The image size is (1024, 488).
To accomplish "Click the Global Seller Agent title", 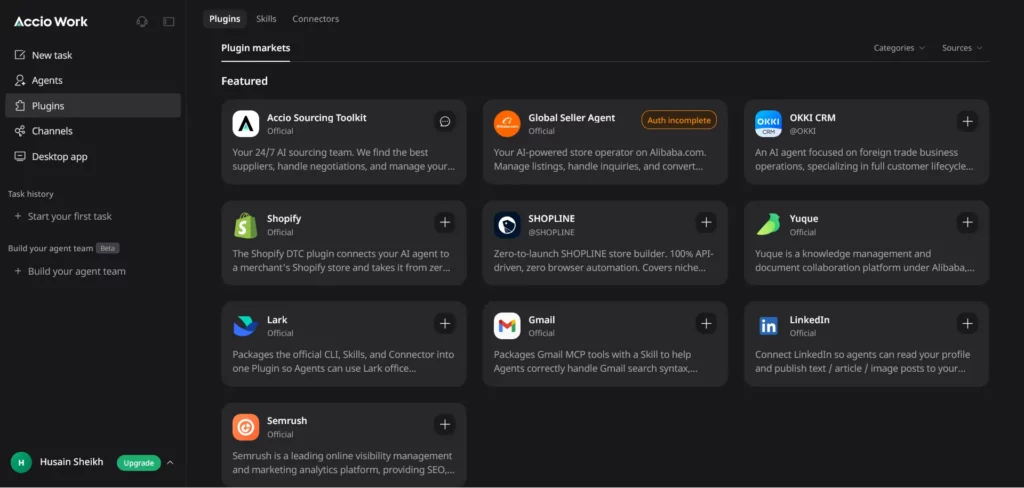I will pyautogui.click(x=571, y=118).
